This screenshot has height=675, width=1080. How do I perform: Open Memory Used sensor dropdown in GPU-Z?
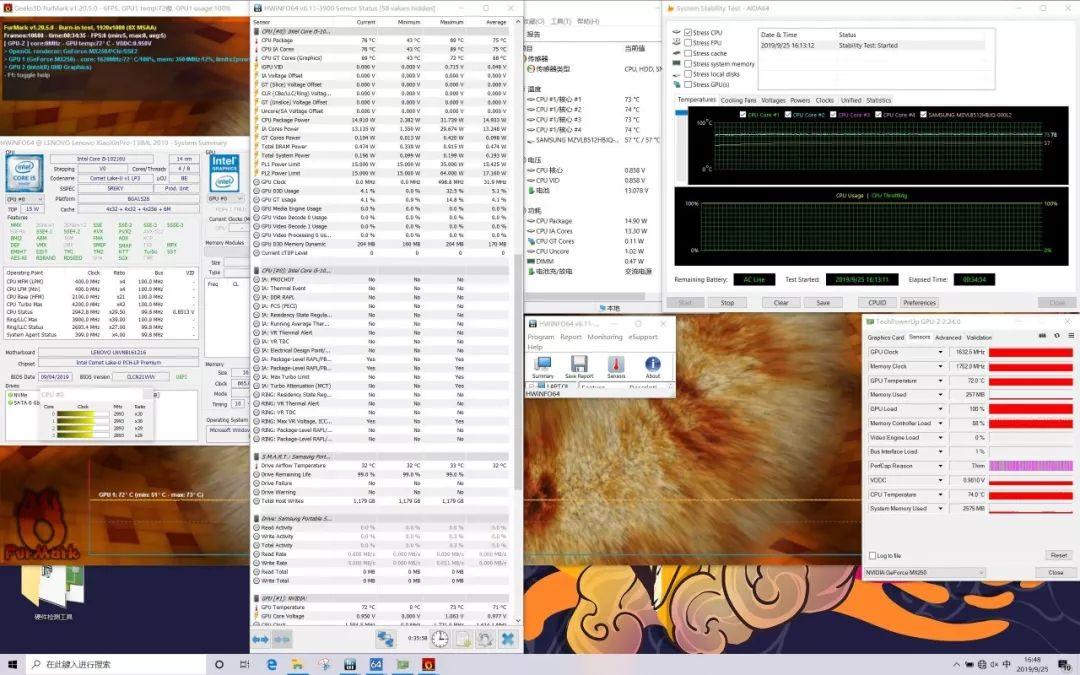pos(940,395)
